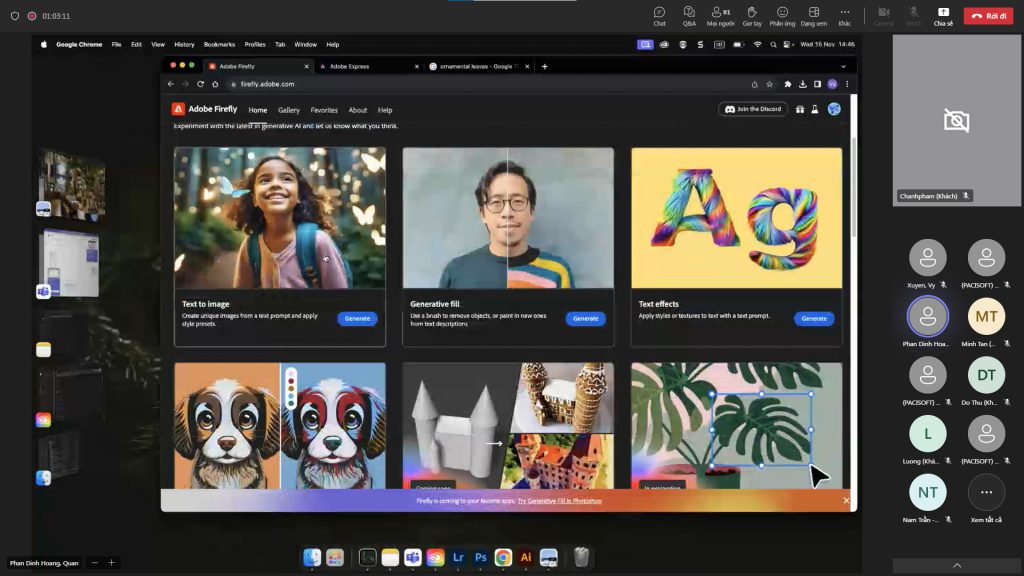Expand the chevron below the participant tiles
1024x576 pixels.
[x=957, y=566]
